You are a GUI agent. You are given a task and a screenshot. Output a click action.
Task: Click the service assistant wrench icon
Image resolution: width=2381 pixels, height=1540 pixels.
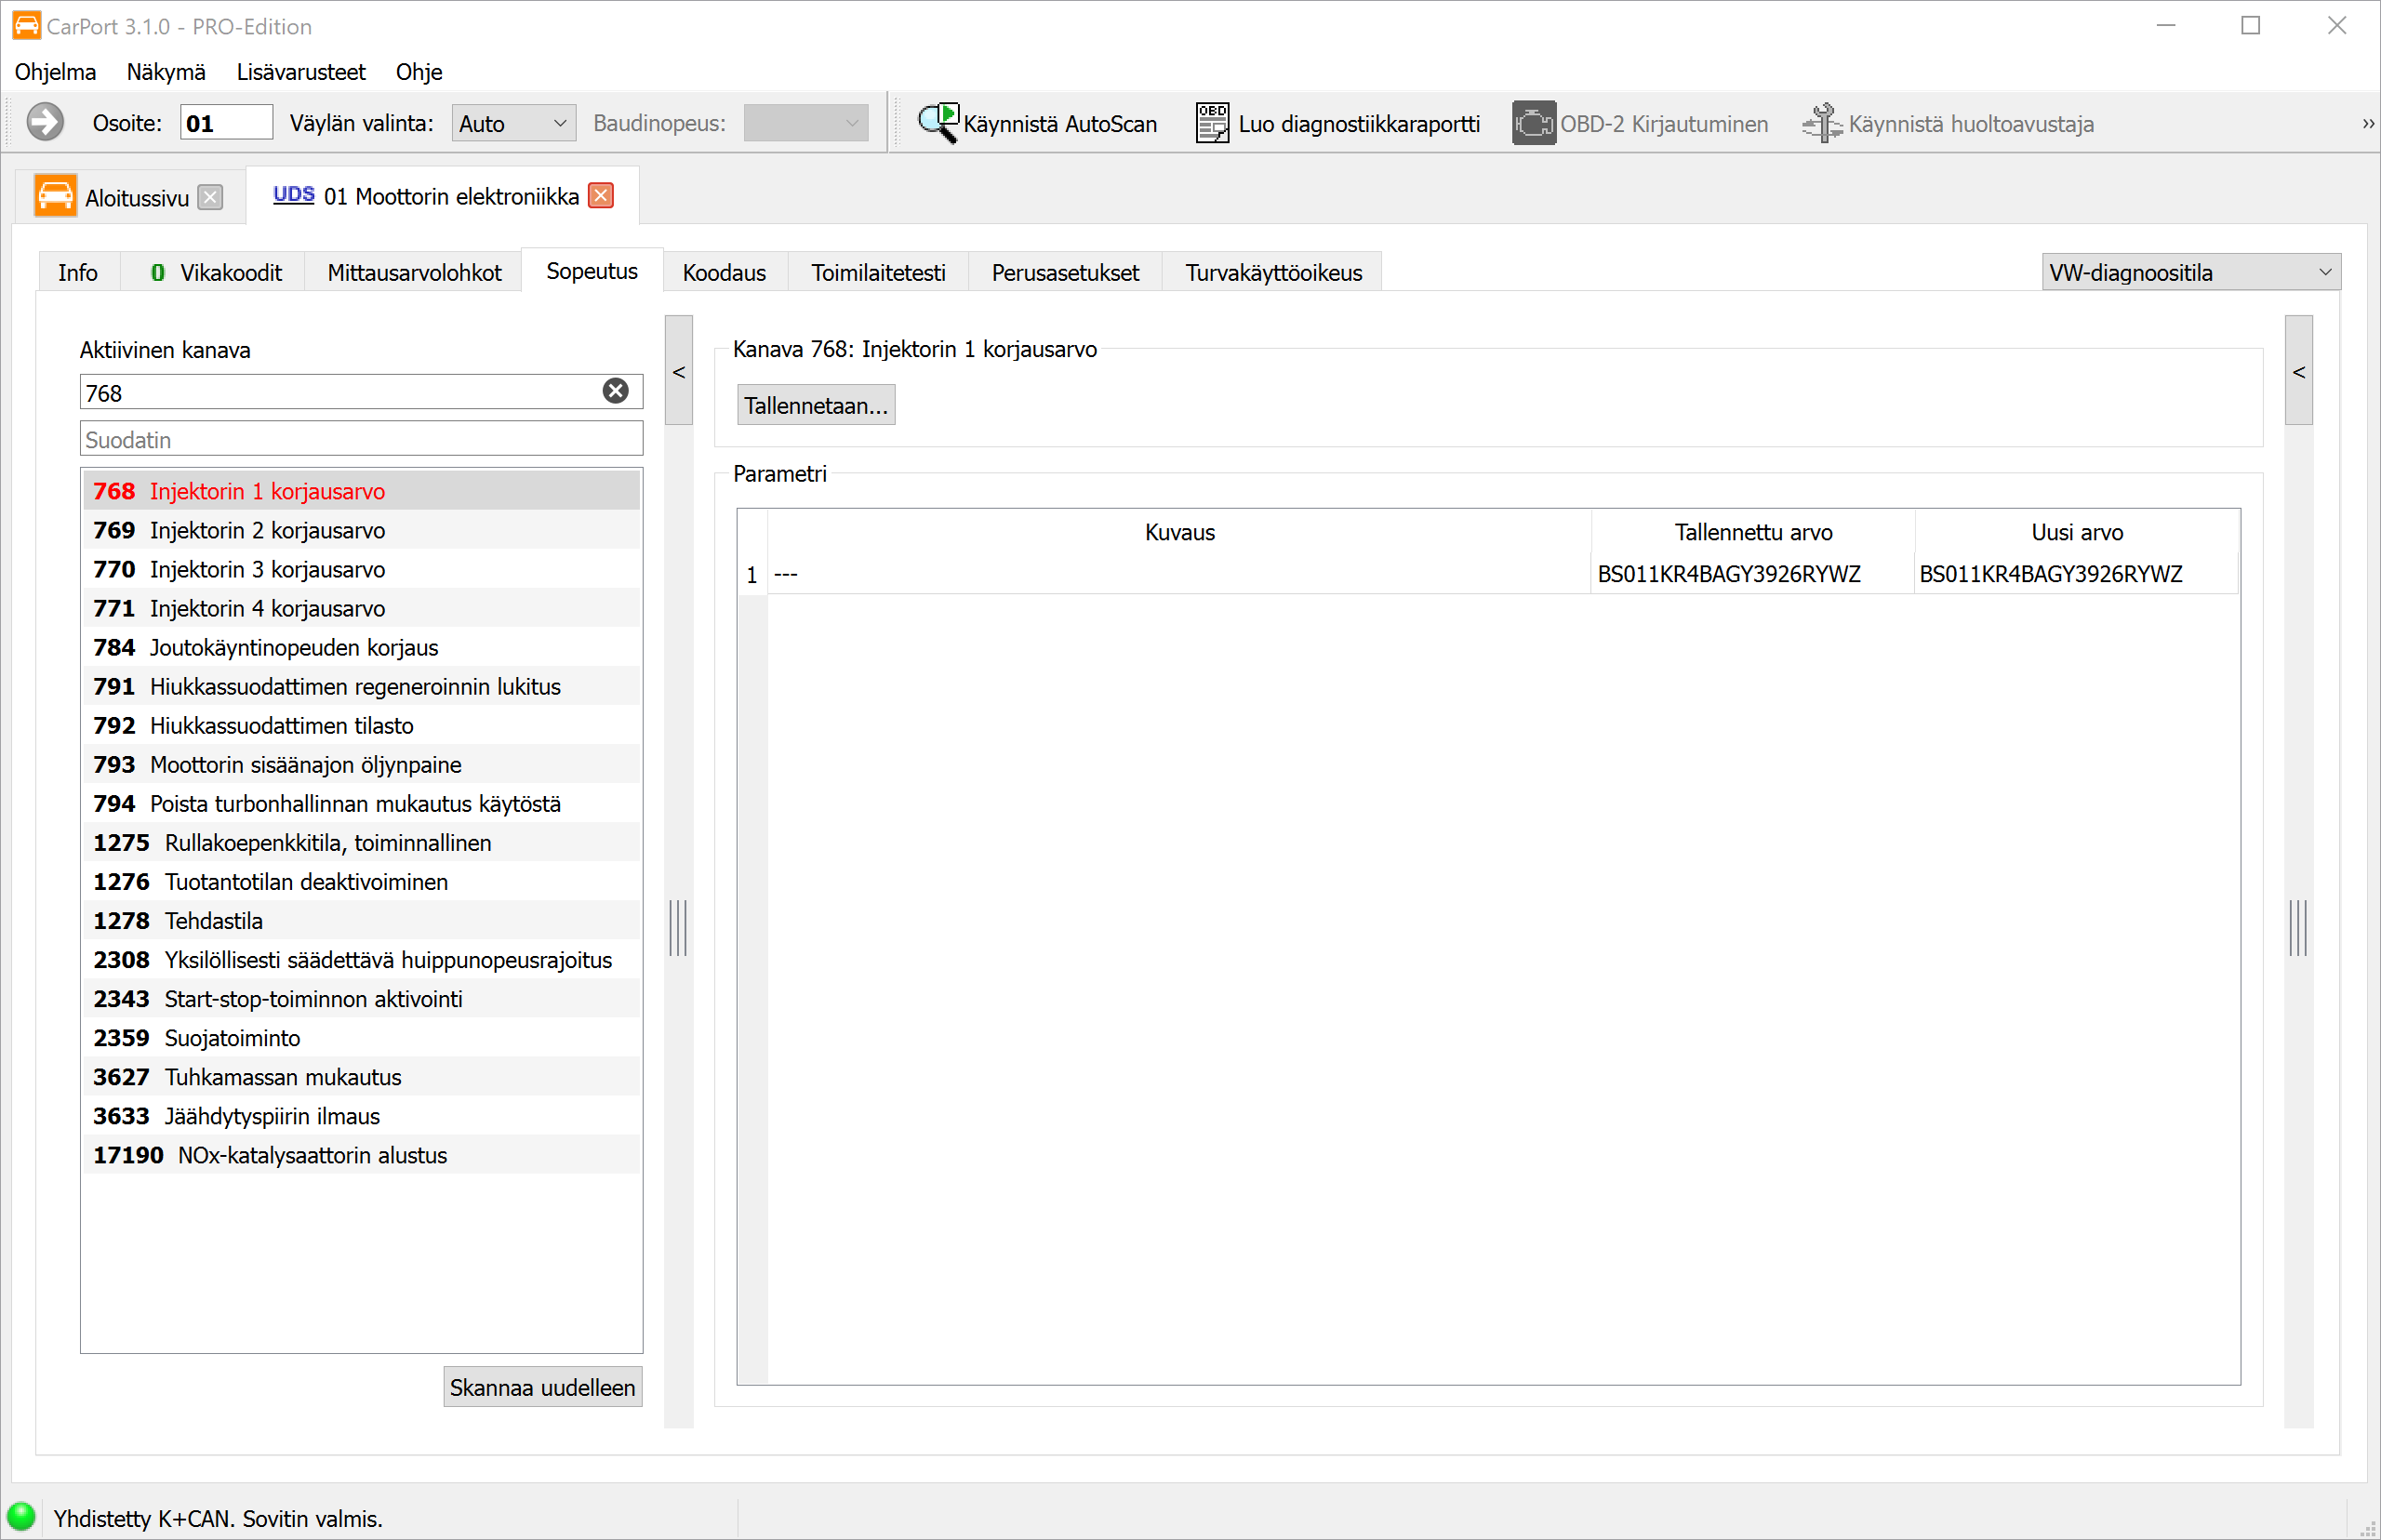1822,123
